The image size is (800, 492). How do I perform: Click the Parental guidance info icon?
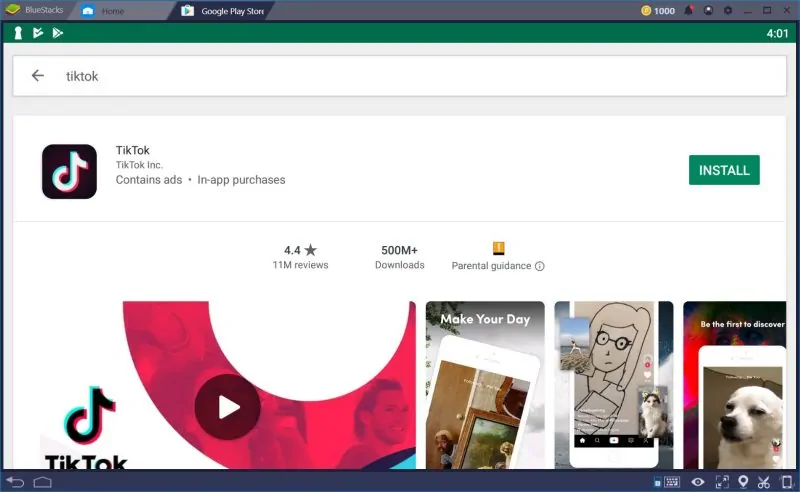click(x=540, y=266)
